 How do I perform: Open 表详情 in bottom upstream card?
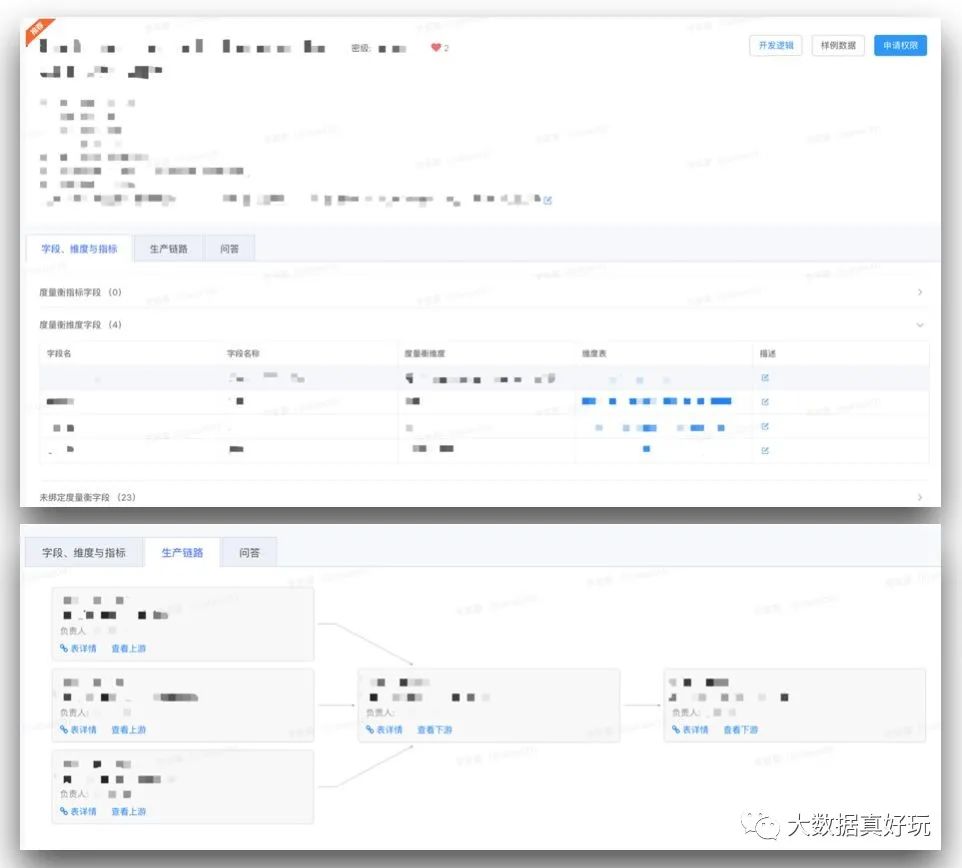tap(78, 812)
